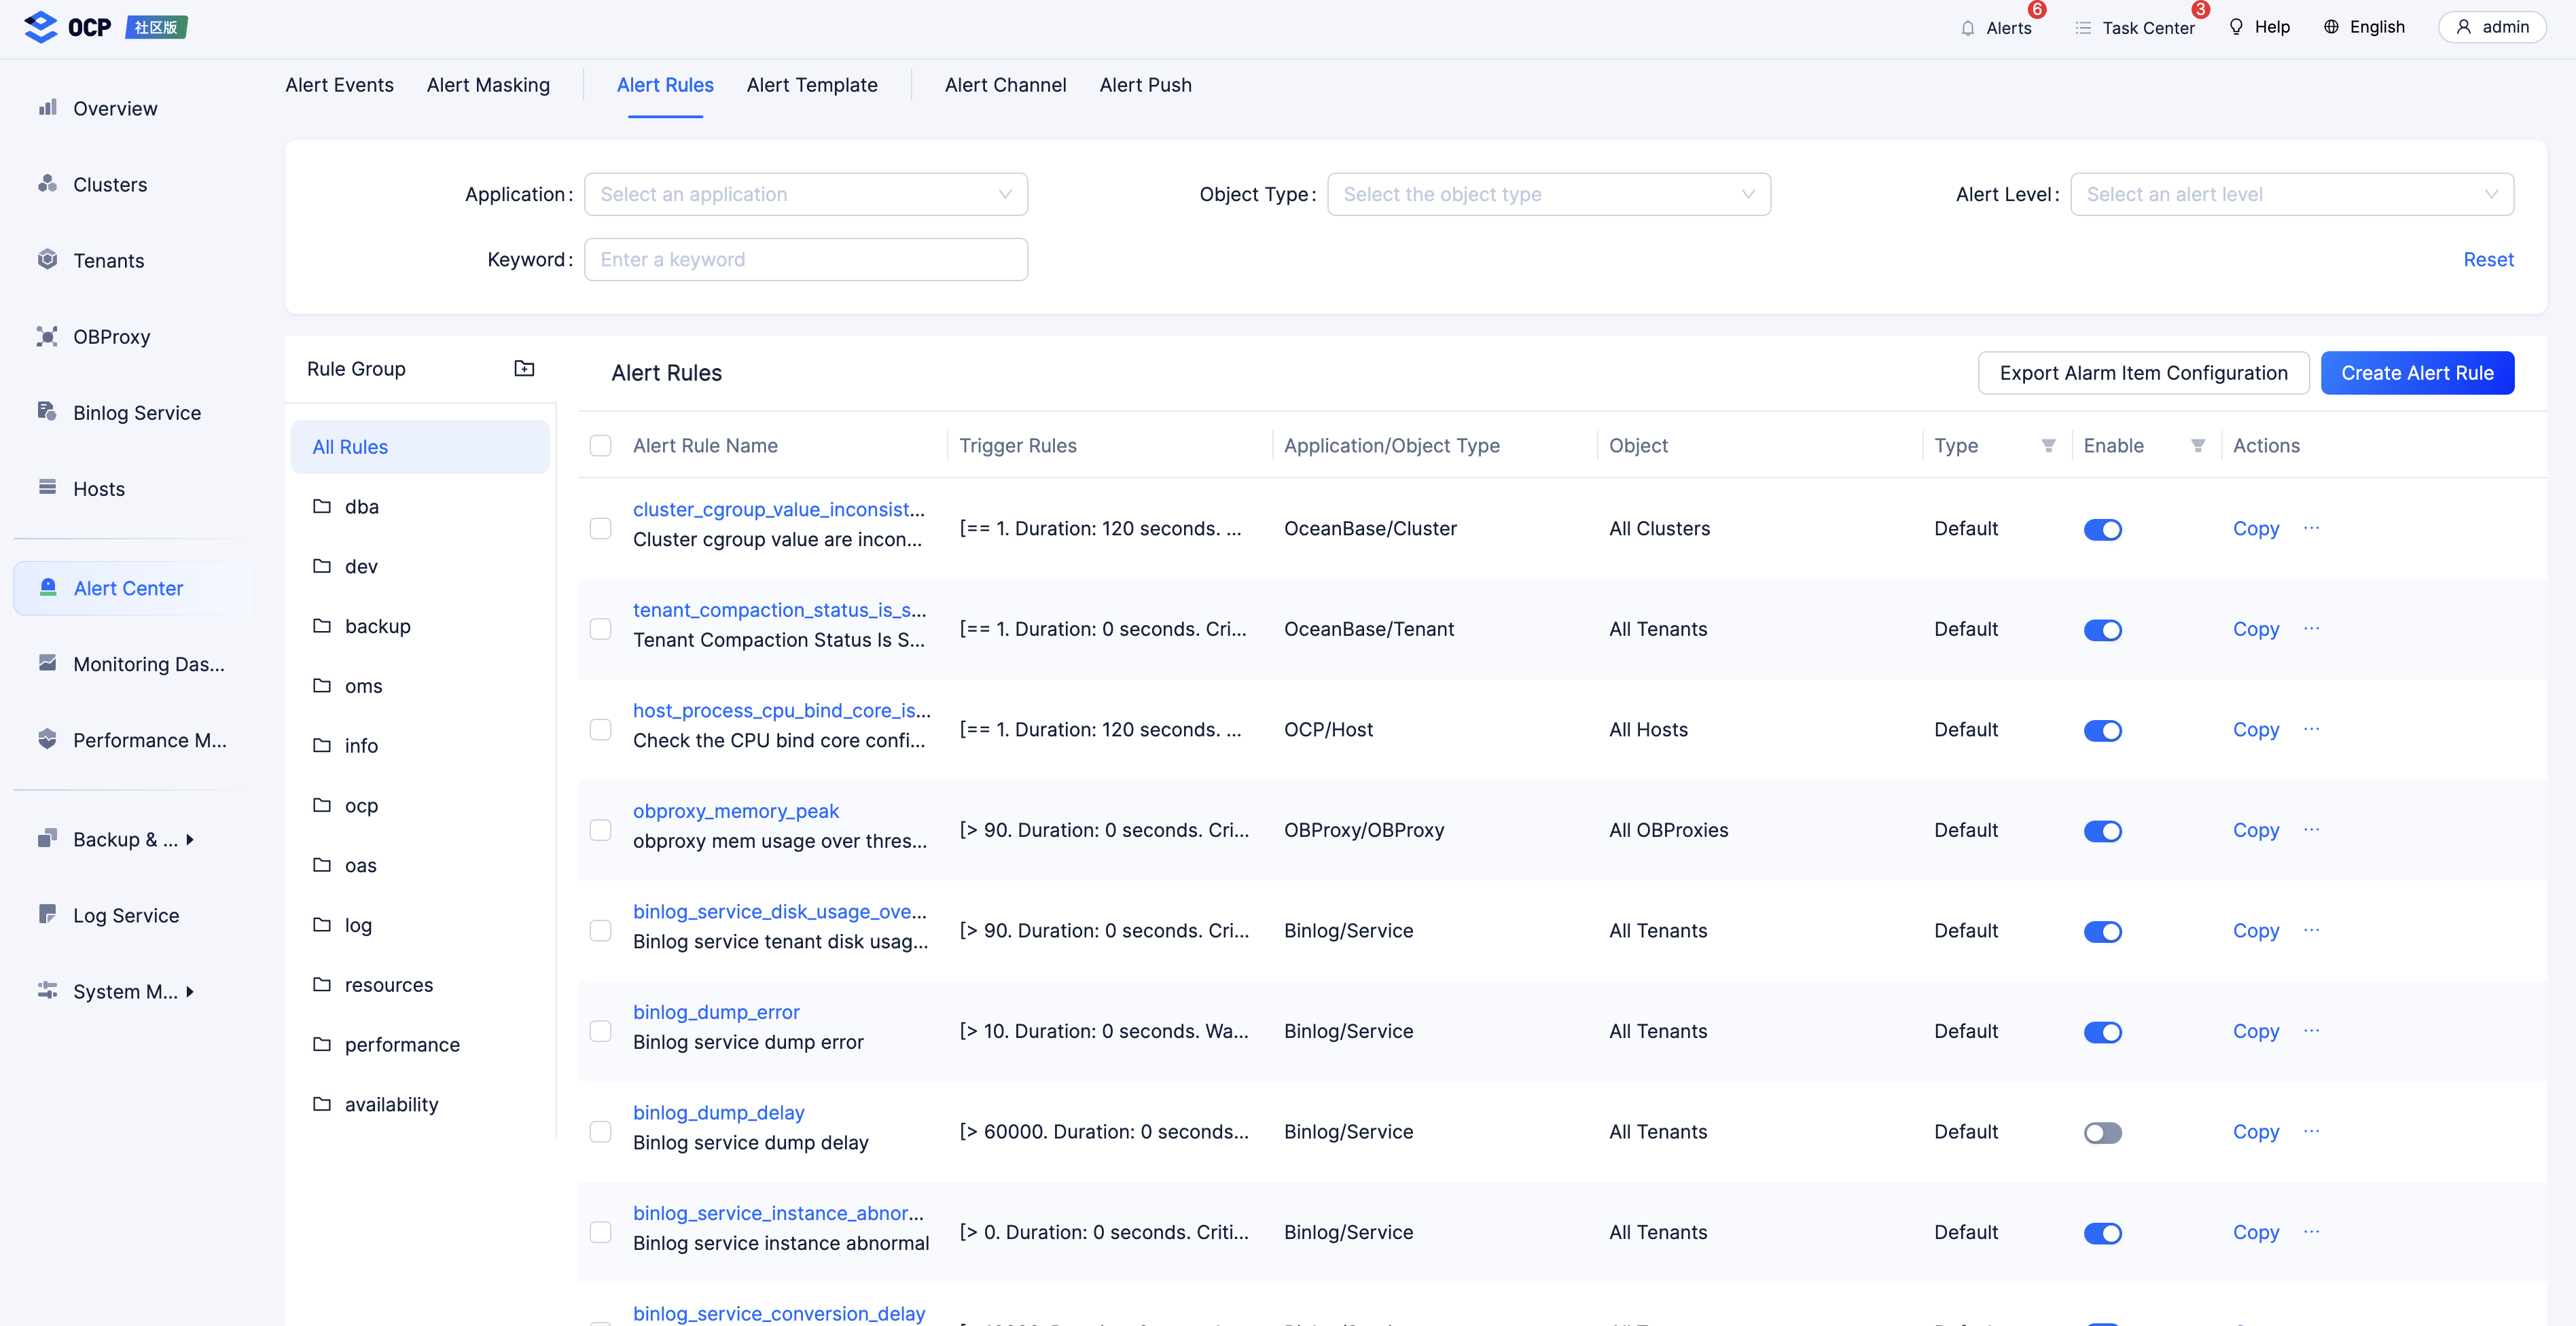Expand the Backup & Recovery submenu arrow
Viewport: 2576px width, 1326px height.
(x=189, y=840)
